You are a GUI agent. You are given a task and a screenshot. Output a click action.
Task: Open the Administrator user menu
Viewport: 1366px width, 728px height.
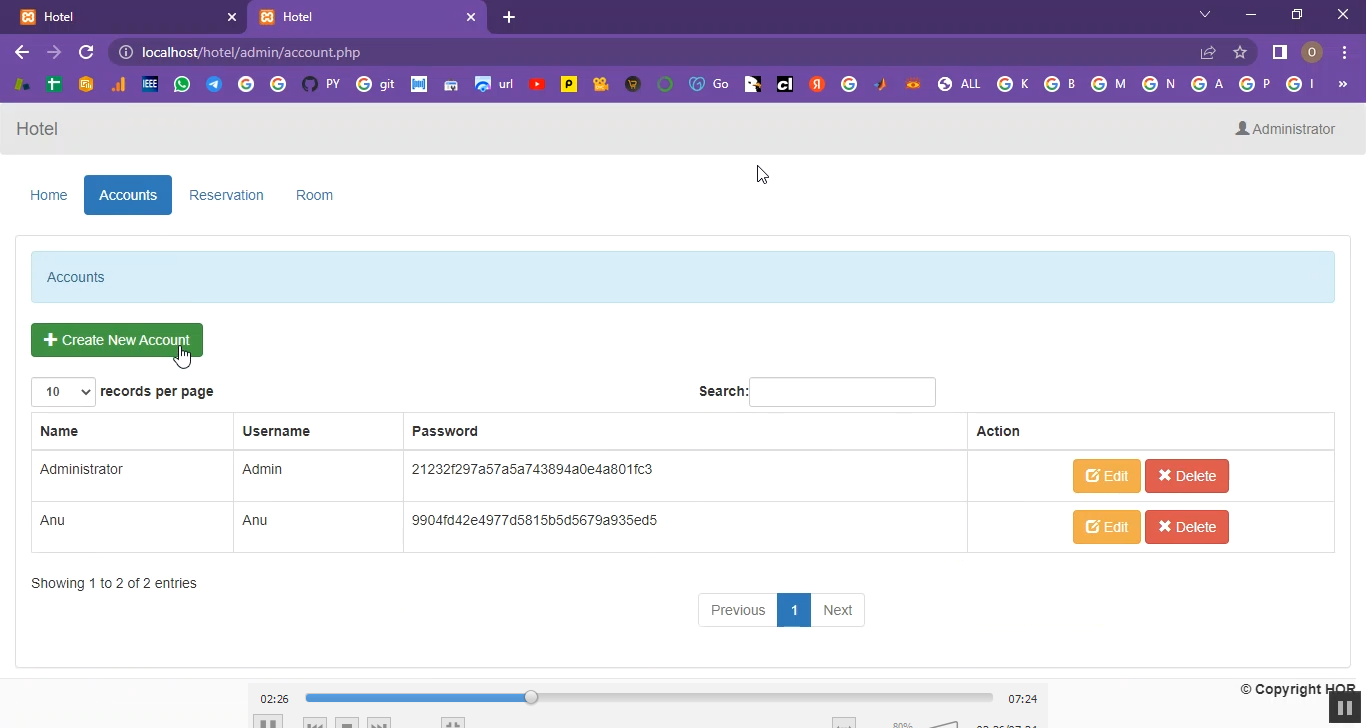pyautogui.click(x=1285, y=129)
